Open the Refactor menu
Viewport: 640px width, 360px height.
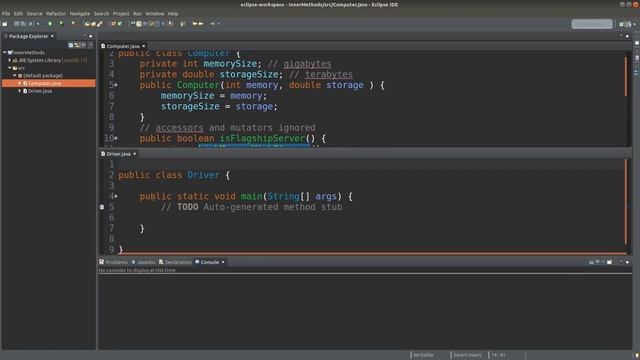(x=56, y=13)
